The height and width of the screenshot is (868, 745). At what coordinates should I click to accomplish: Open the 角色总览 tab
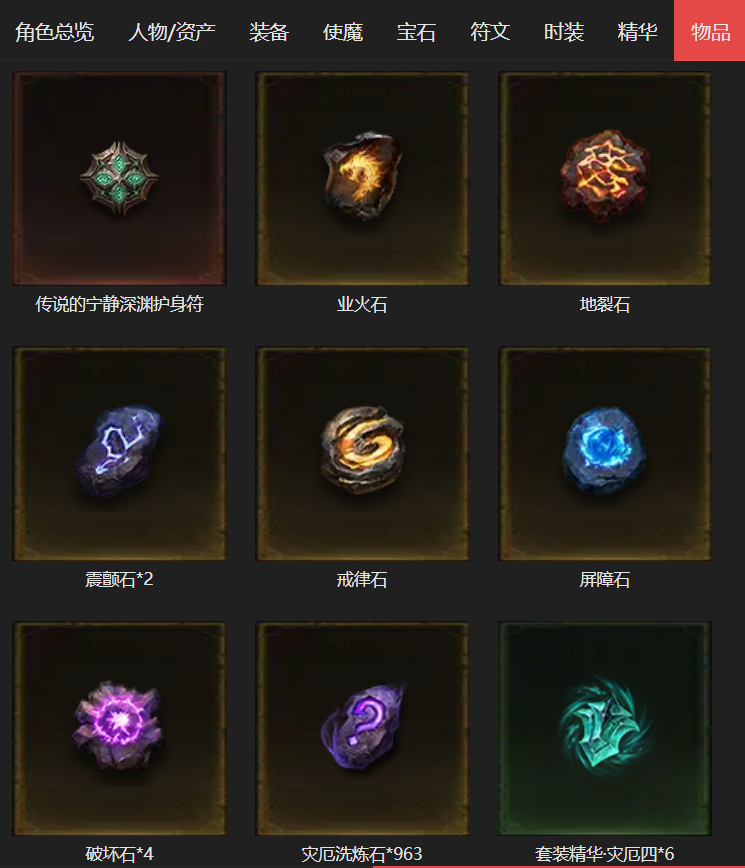coord(54,32)
